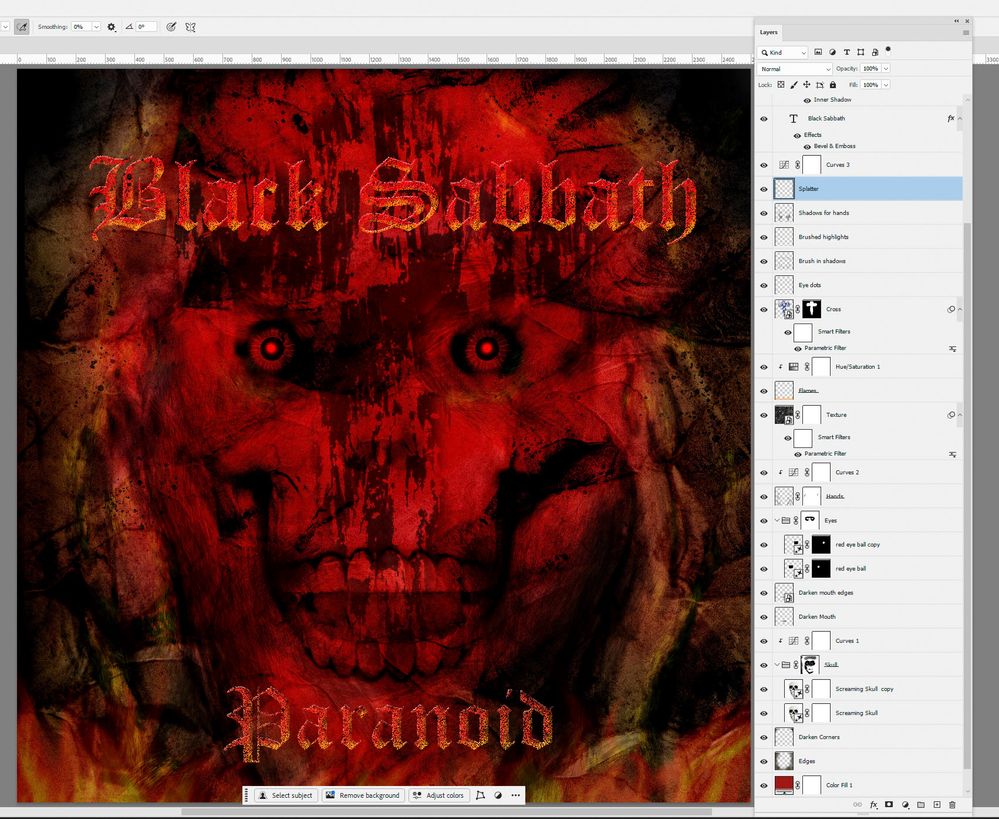Select the Hue/Saturation 1 layer
999x819 pixels.
click(867, 367)
